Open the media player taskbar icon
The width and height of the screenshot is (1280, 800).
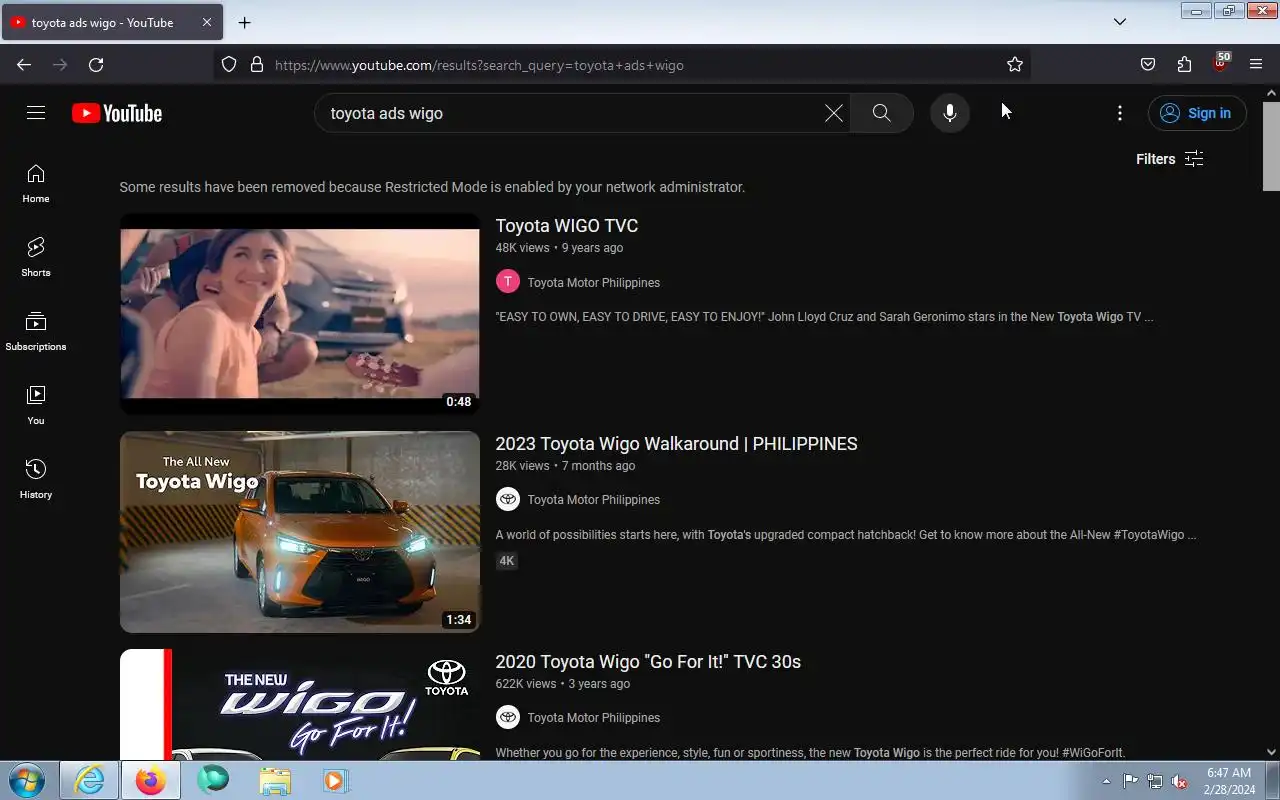point(335,780)
